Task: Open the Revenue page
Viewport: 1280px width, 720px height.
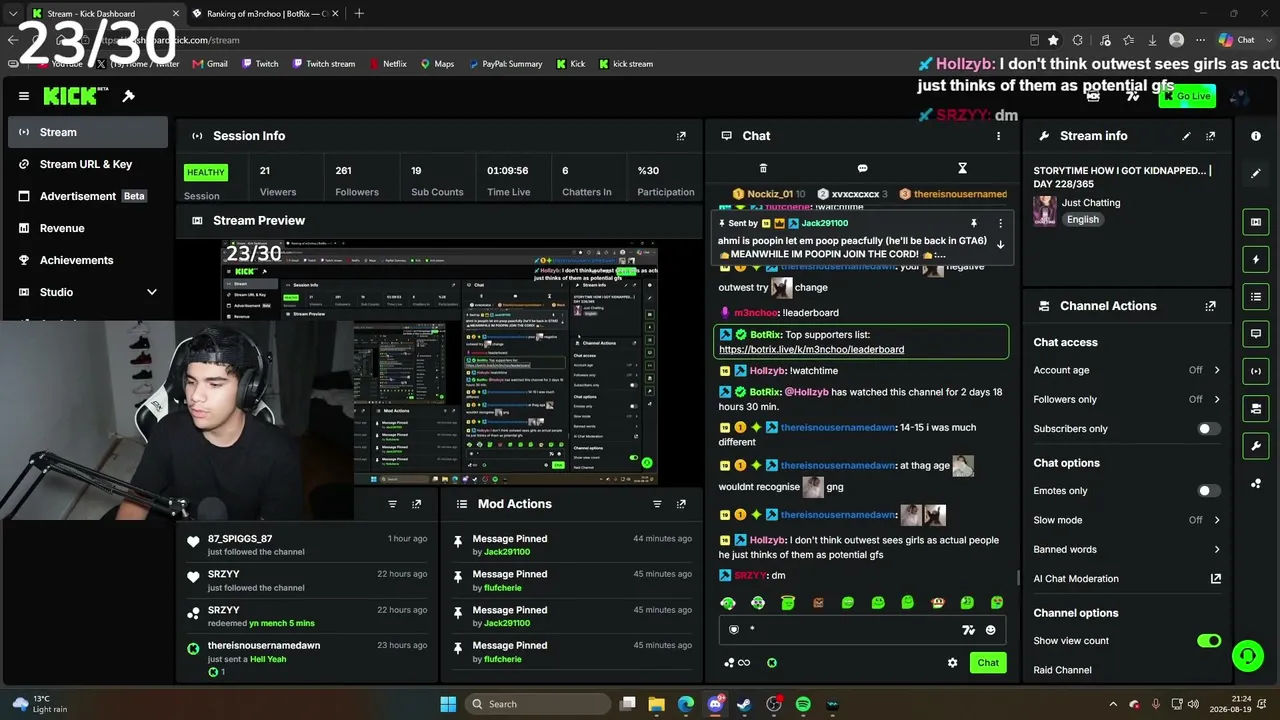Action: coord(88,228)
